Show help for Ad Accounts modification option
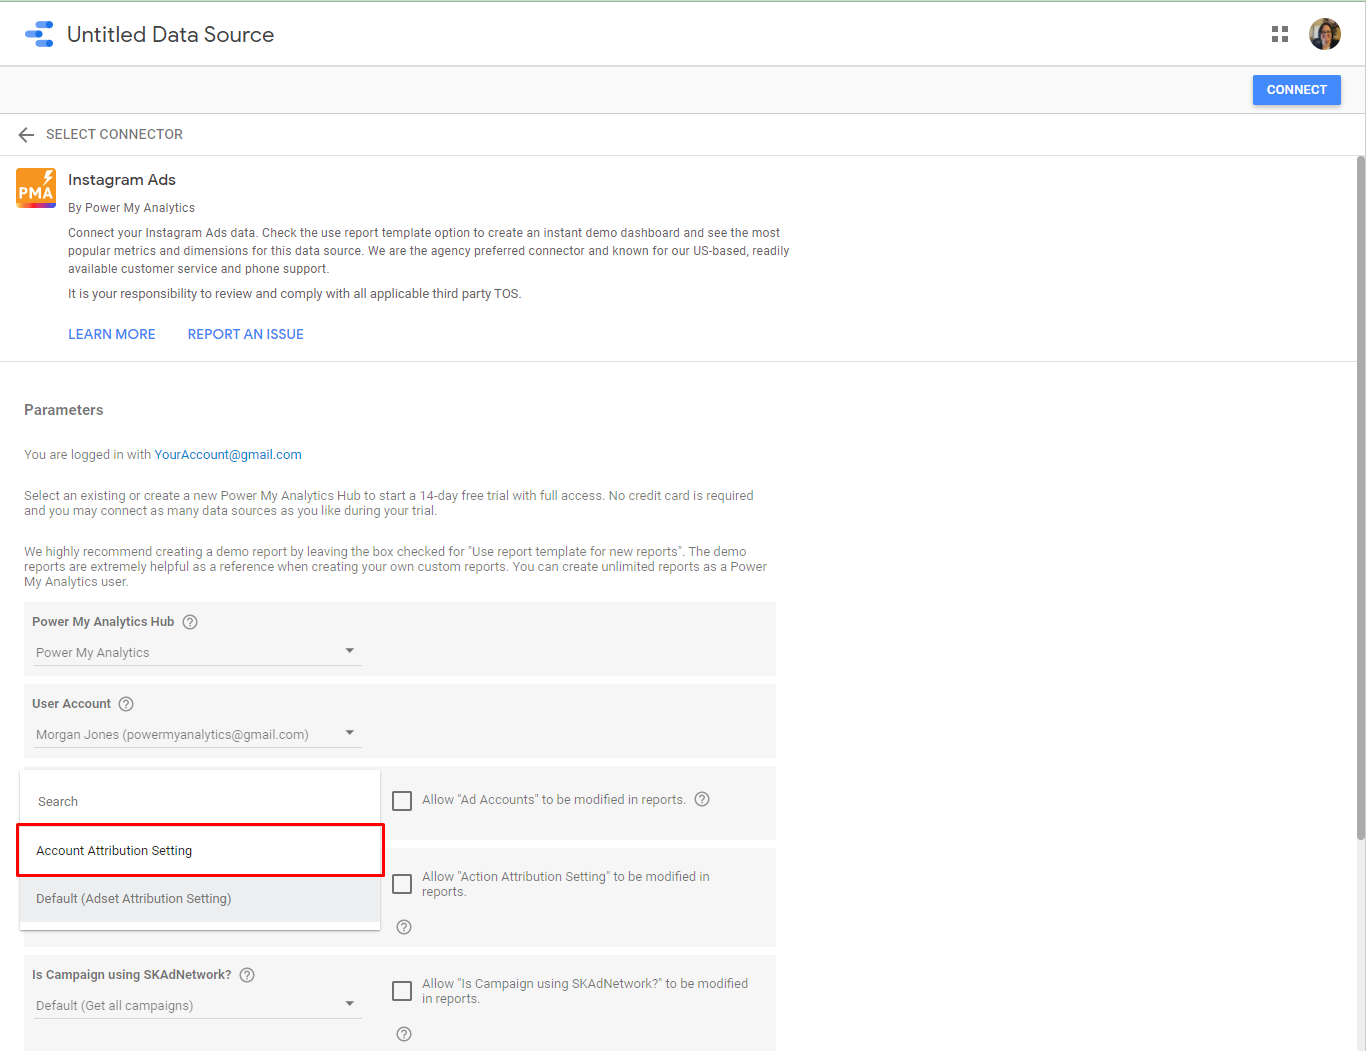This screenshot has width=1366, height=1051. pyautogui.click(x=702, y=799)
